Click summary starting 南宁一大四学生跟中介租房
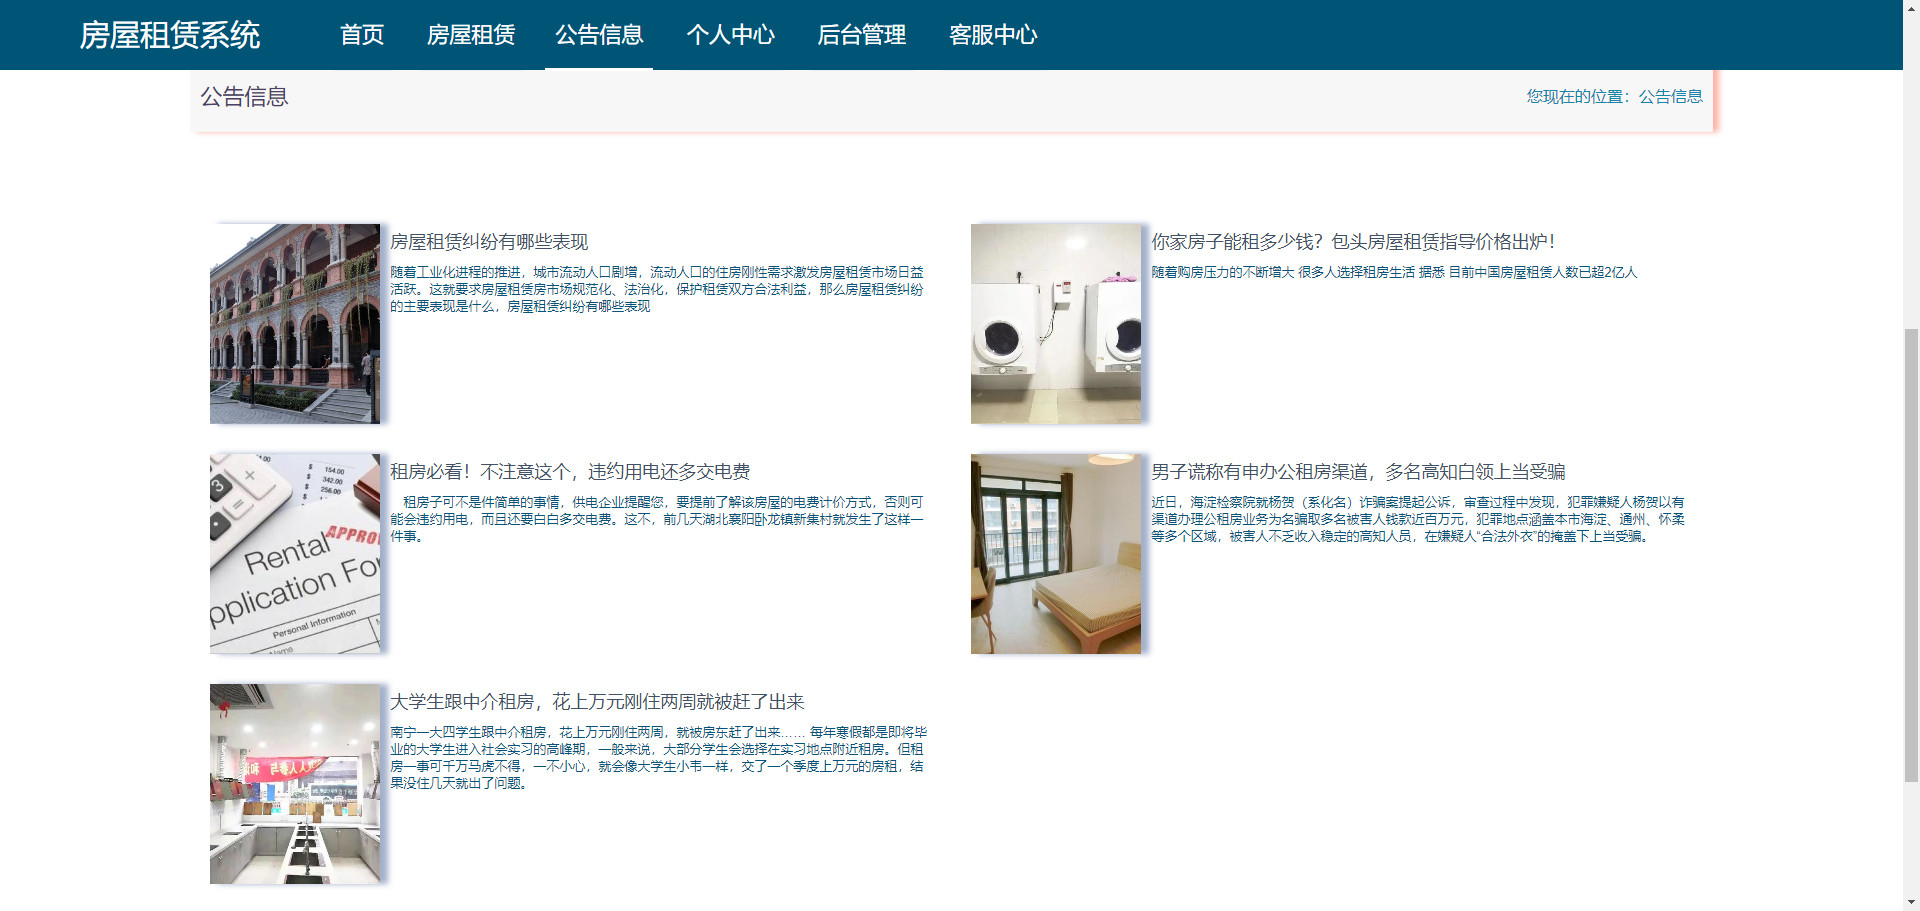The height and width of the screenshot is (911, 1920). point(659,757)
